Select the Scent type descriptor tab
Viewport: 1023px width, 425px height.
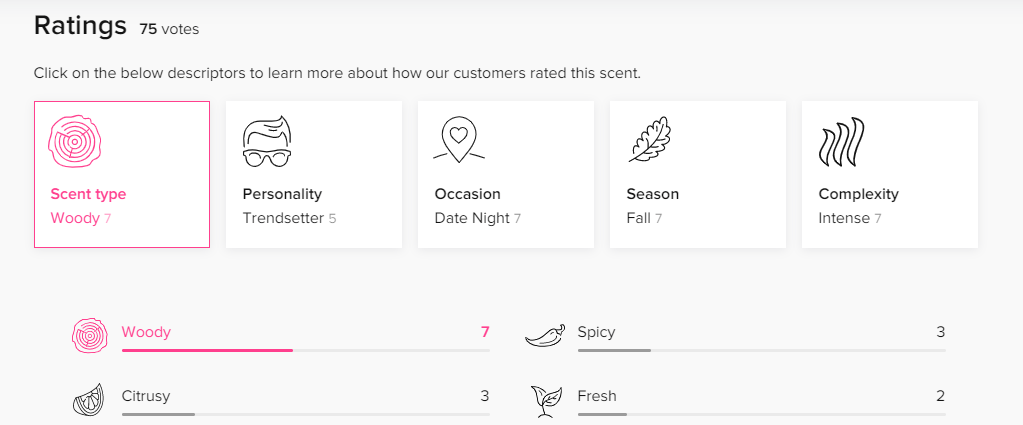pyautogui.click(x=122, y=174)
